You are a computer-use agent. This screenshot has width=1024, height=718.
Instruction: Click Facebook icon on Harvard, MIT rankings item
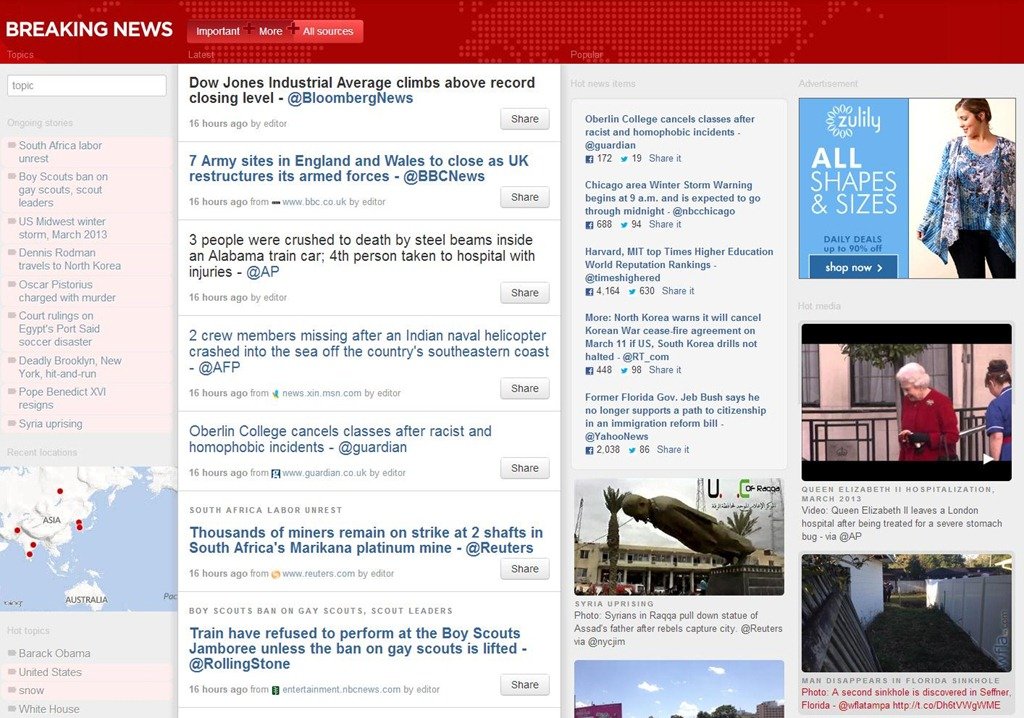tap(590, 291)
